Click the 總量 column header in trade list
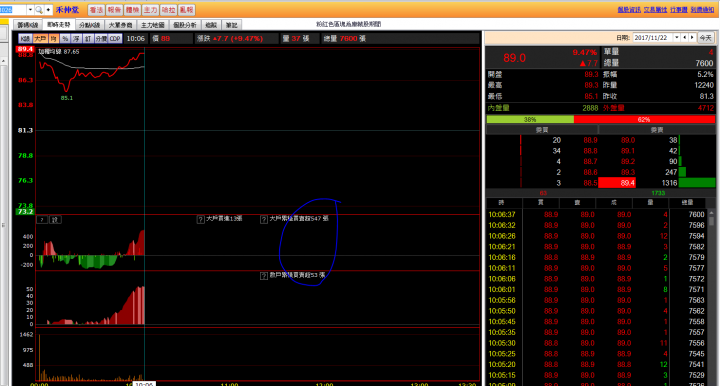 687,202
